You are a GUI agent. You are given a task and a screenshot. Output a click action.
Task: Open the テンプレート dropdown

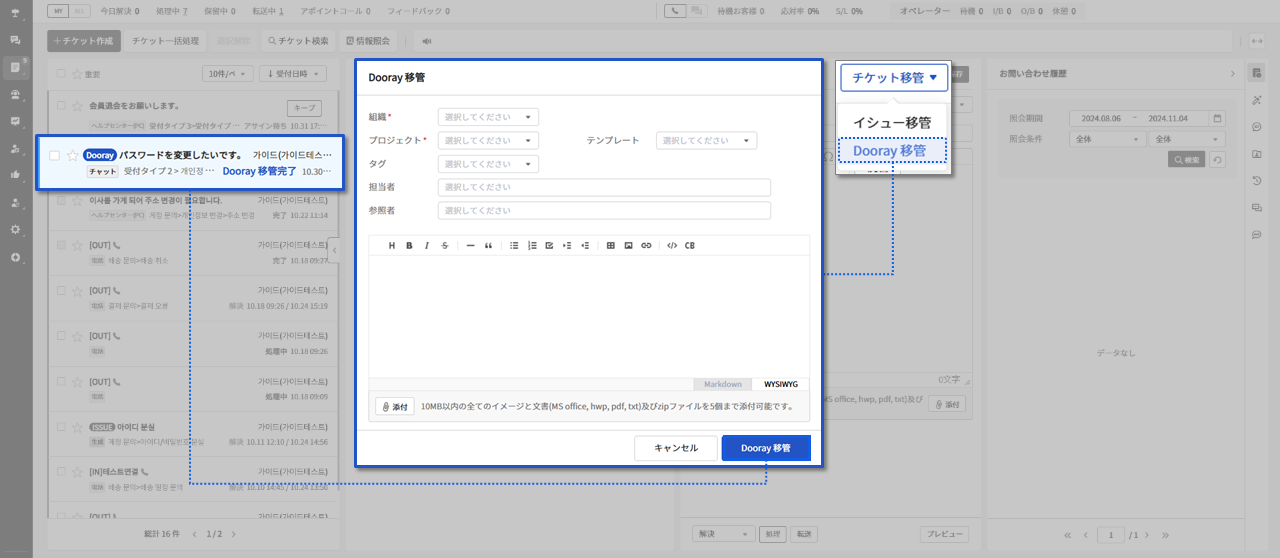point(706,141)
